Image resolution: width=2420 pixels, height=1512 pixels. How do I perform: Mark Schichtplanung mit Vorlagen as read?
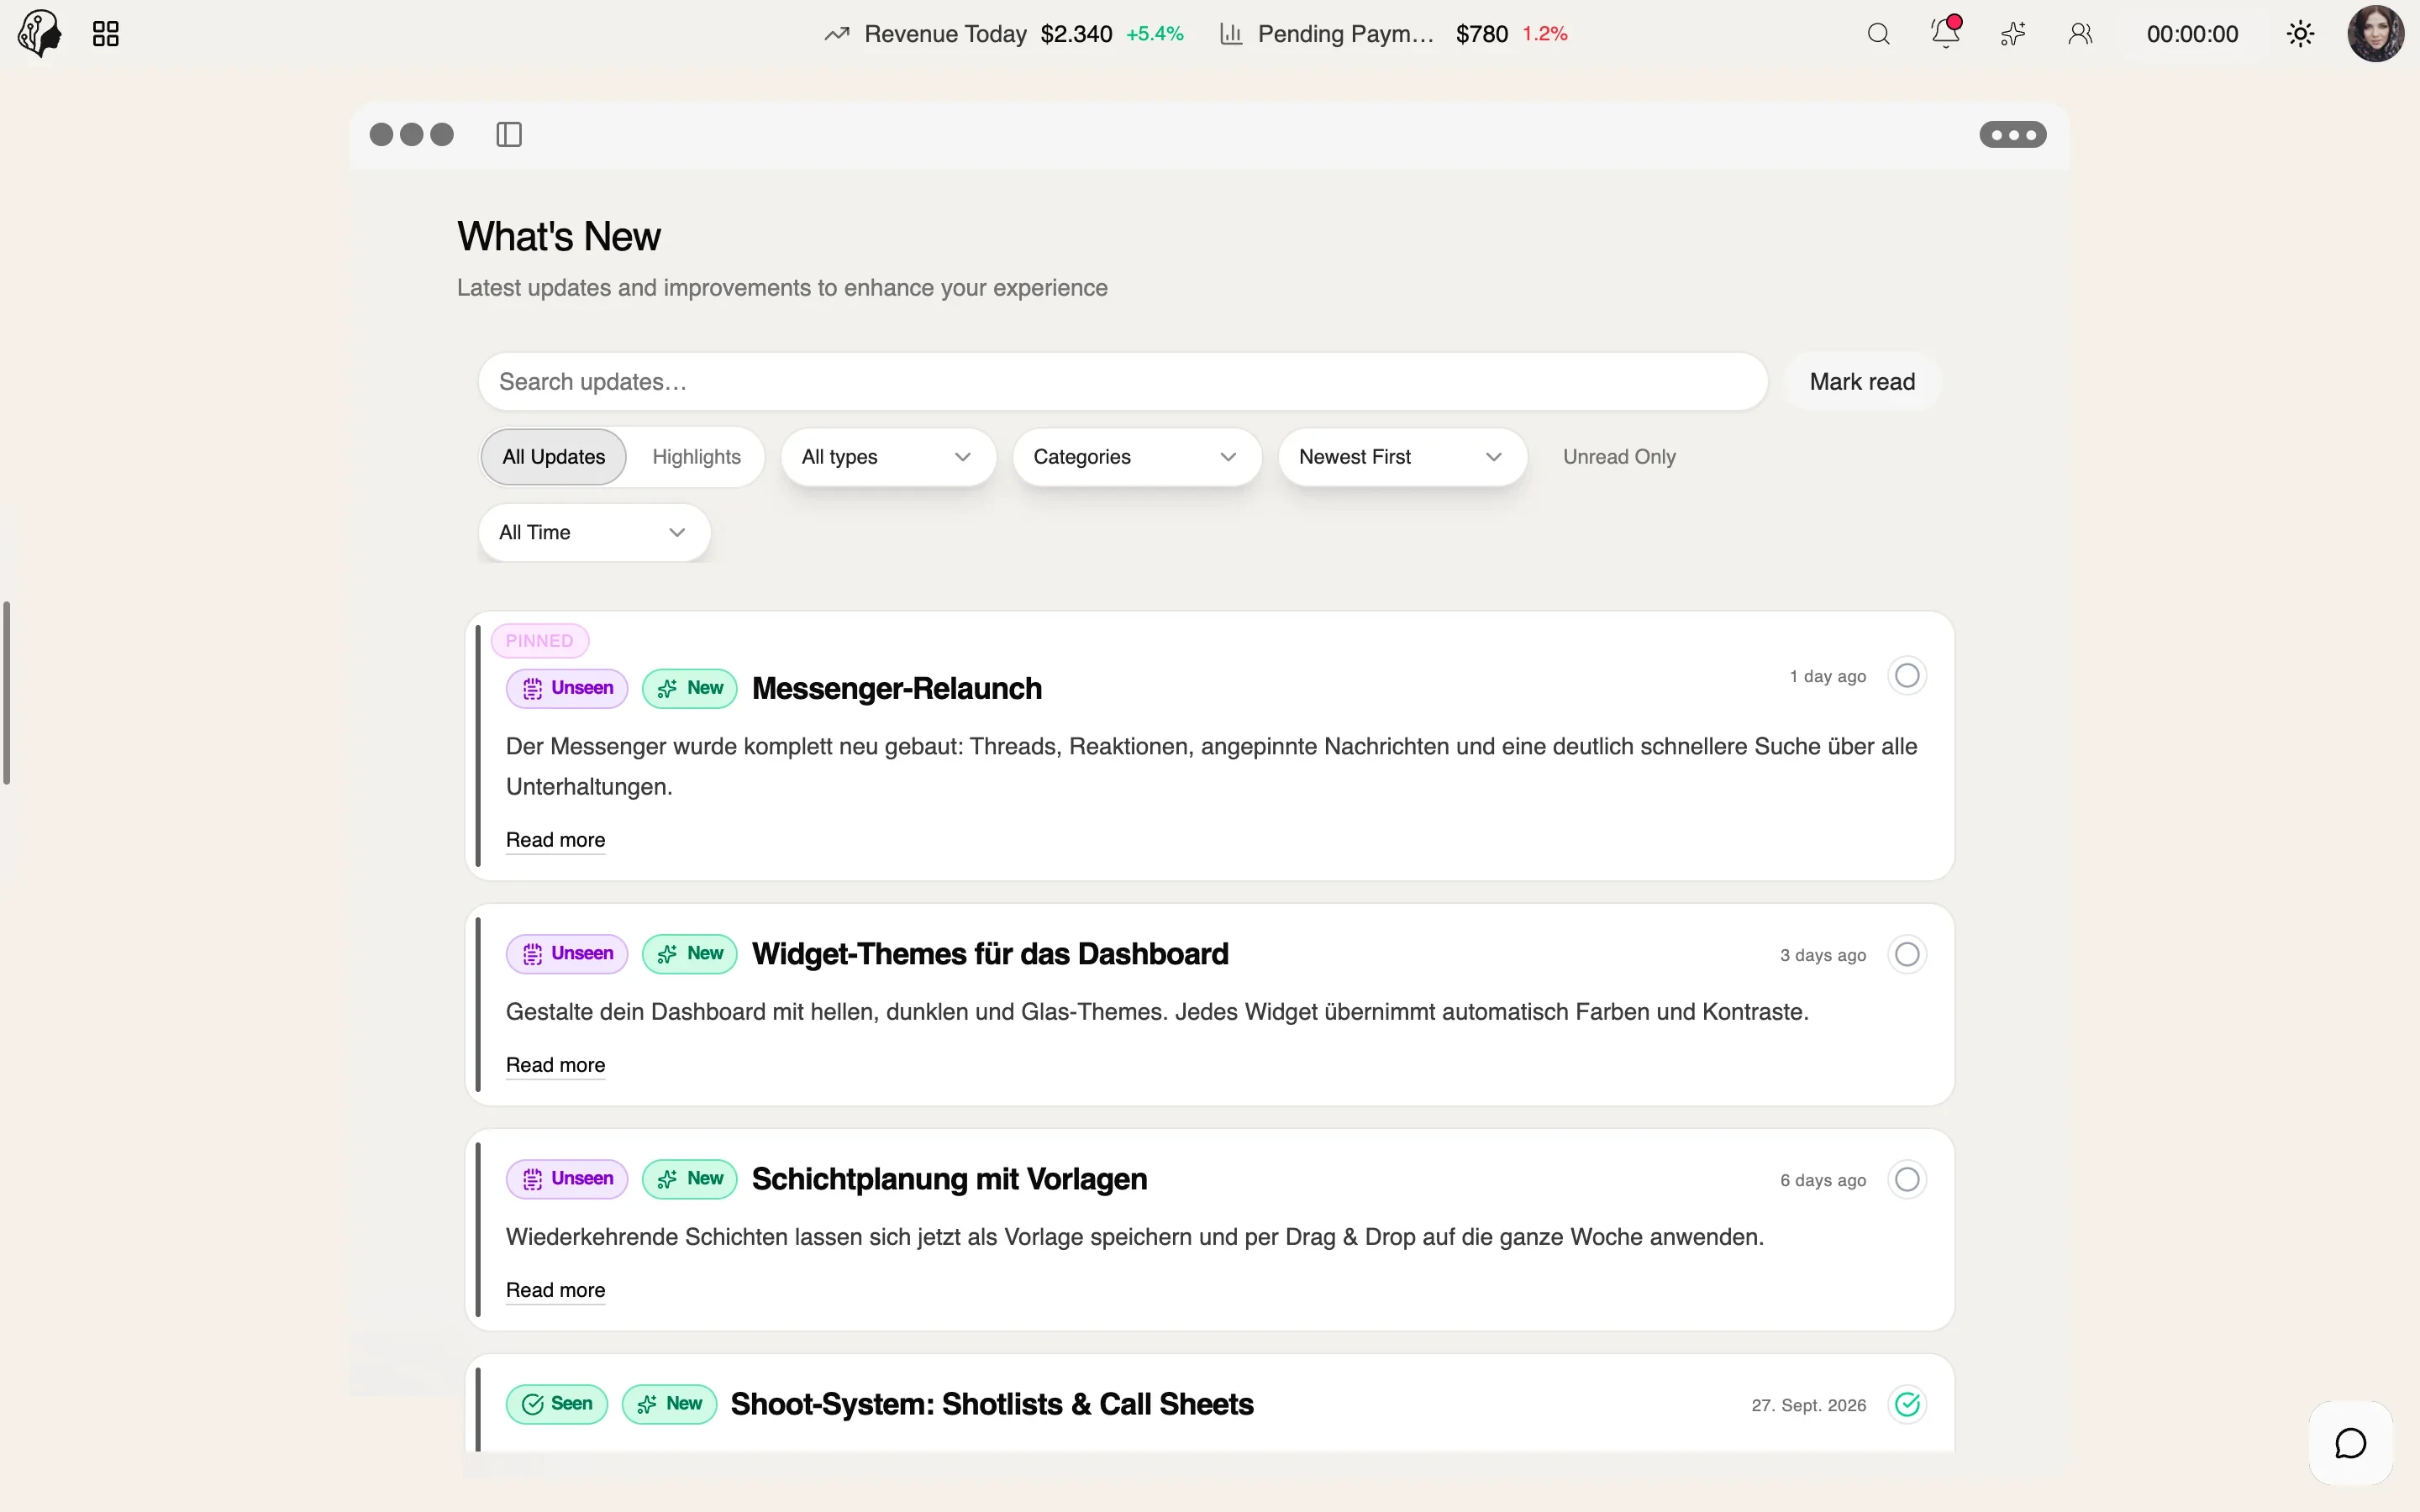coord(1907,1179)
